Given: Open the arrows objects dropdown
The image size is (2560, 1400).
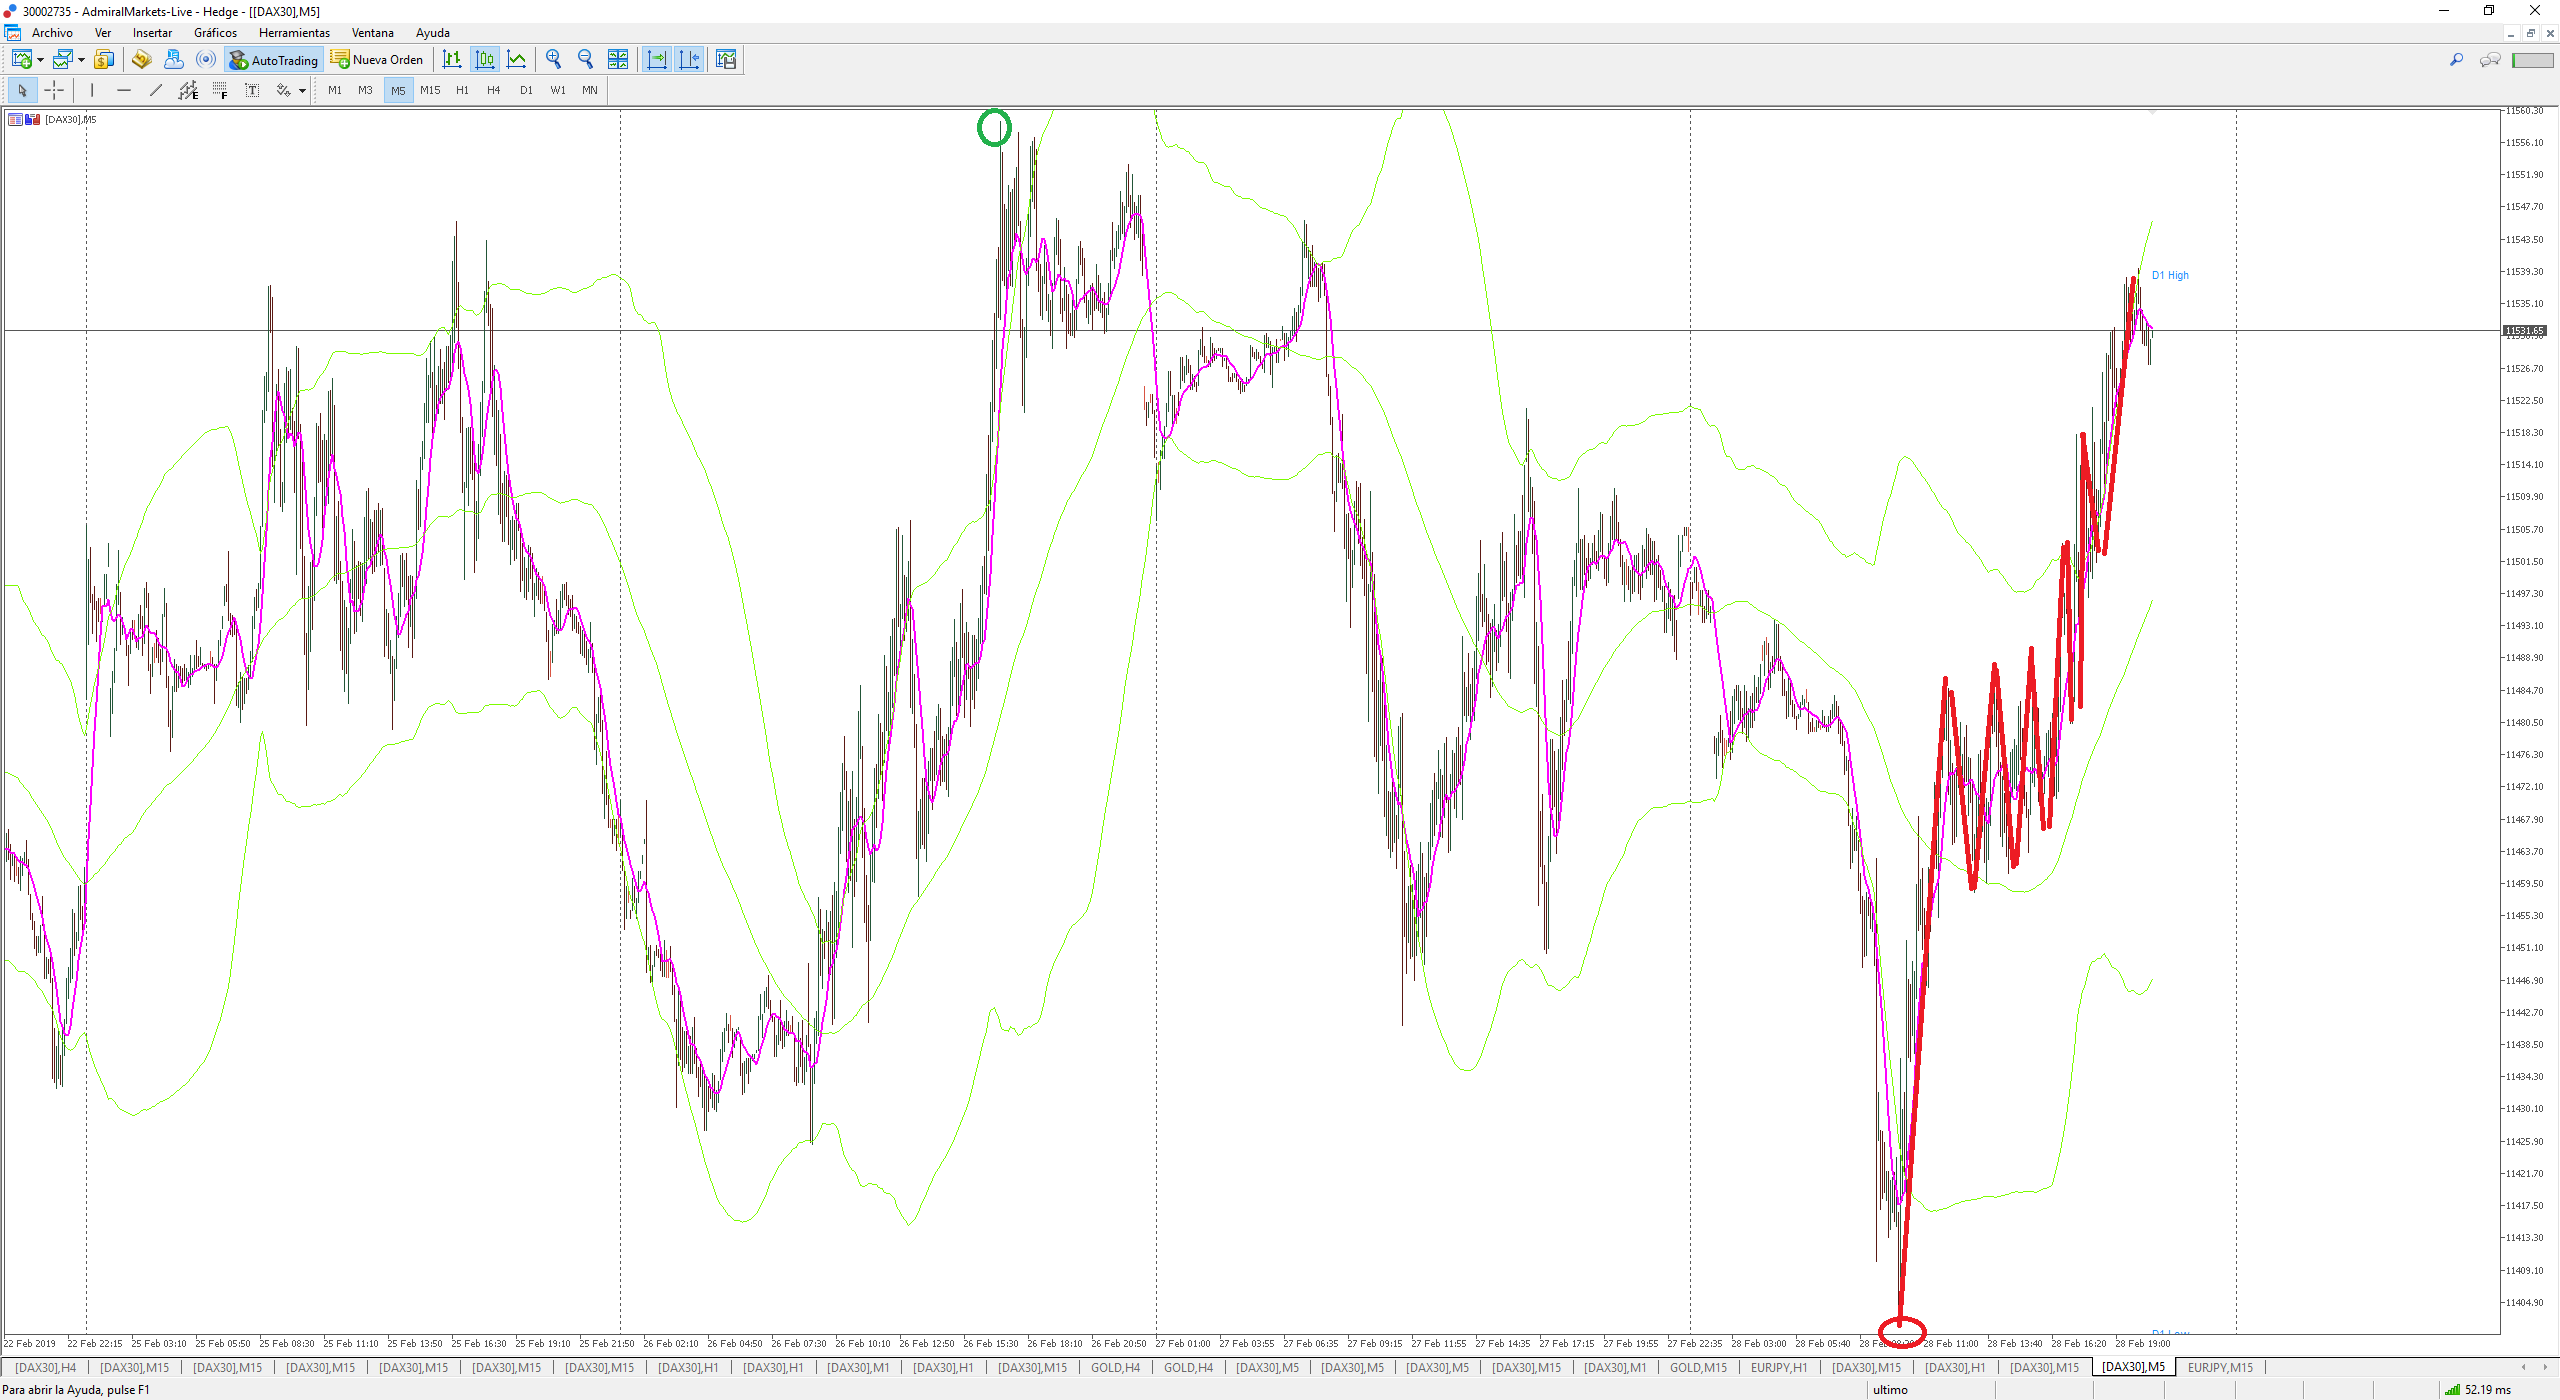Looking at the screenshot, I should 302,91.
